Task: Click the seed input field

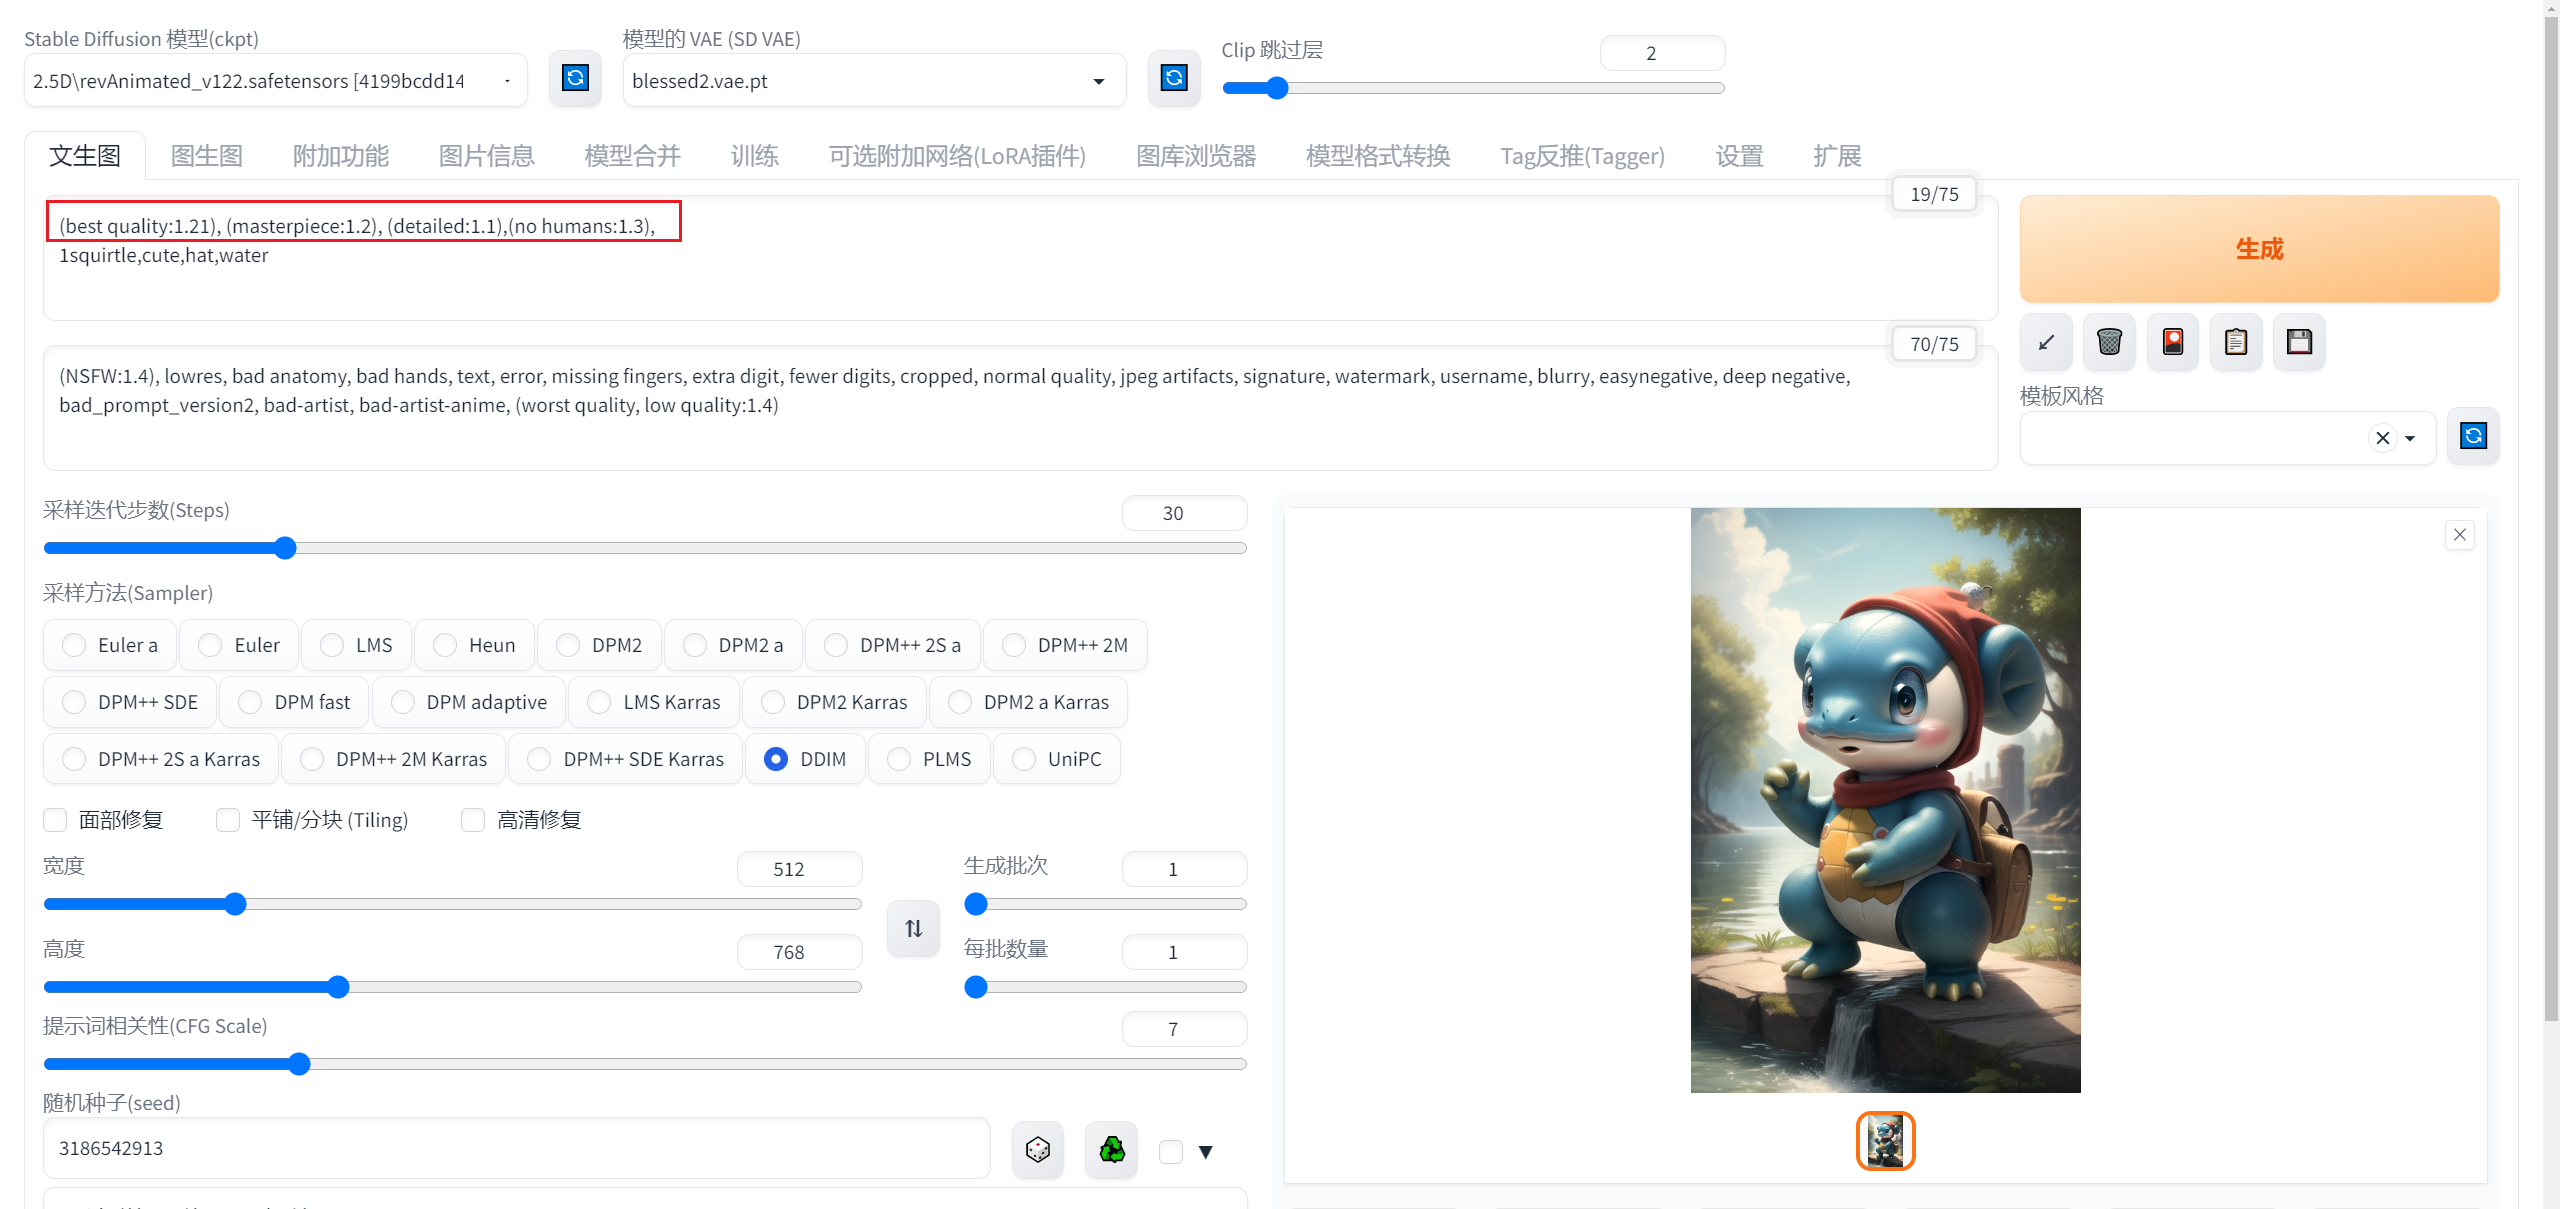Action: (516, 1148)
